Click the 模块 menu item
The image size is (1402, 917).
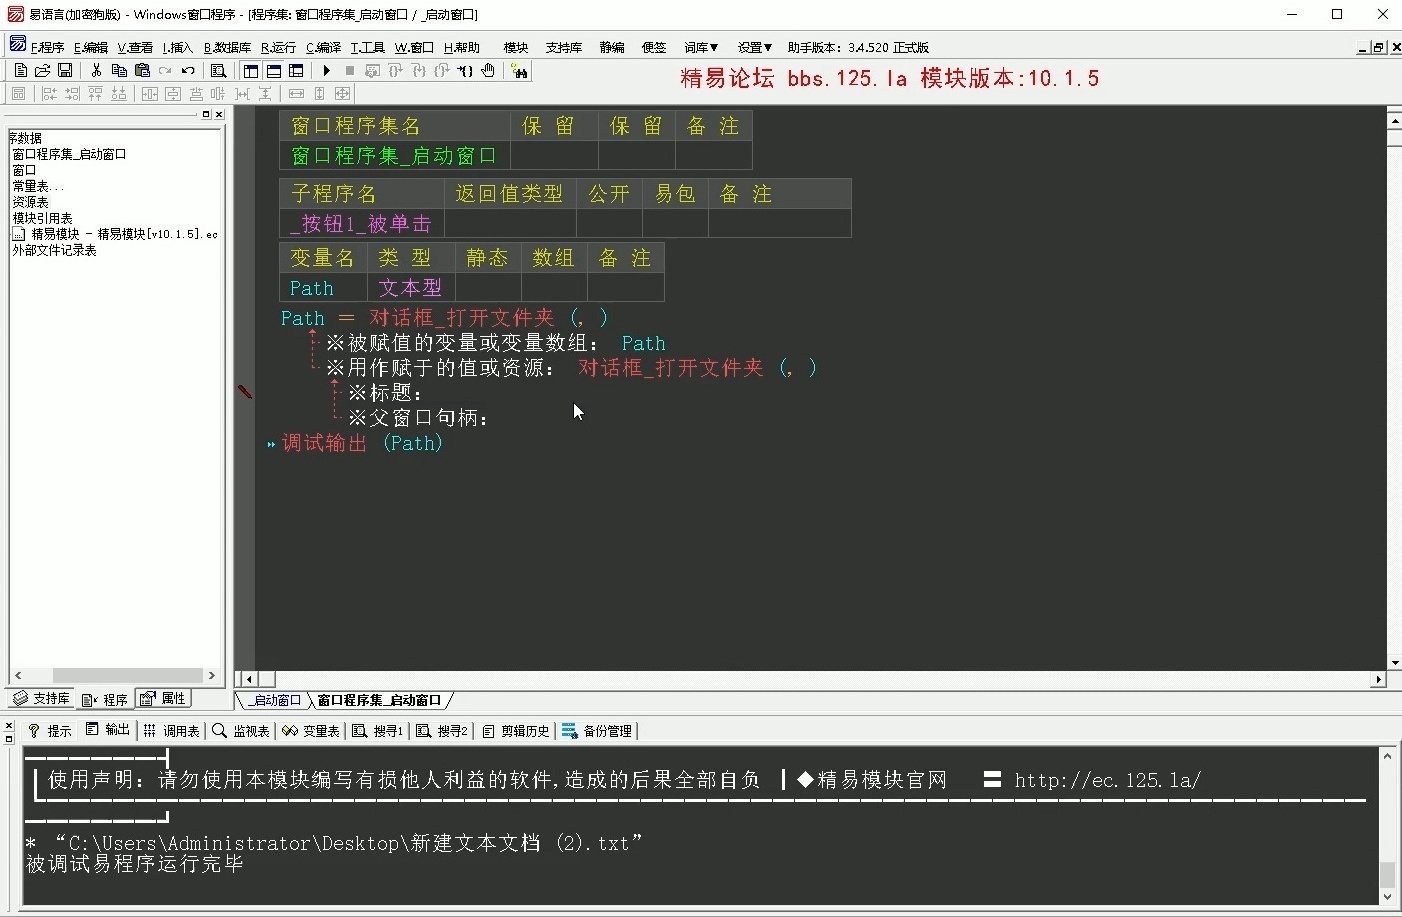(516, 48)
